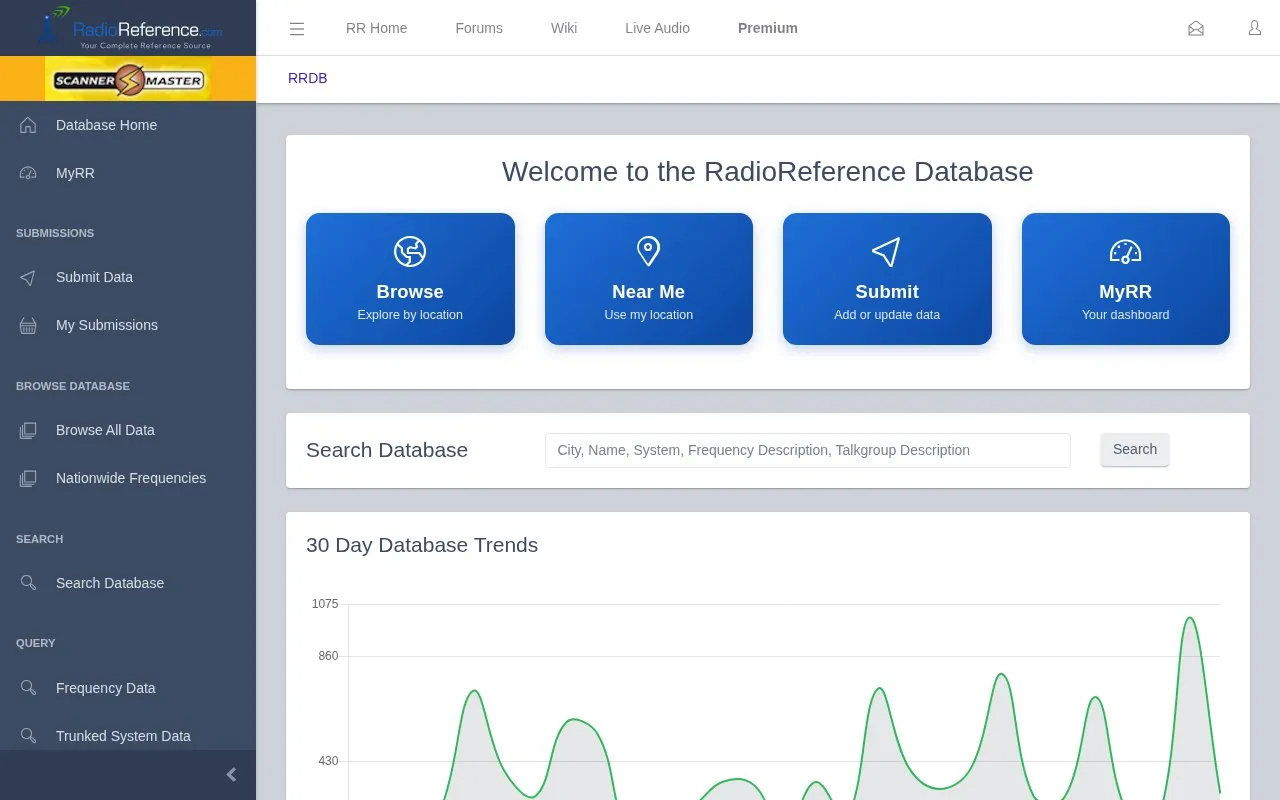Click the Nationwide Frequencies stack icon
Viewport: 1280px width, 800px height.
pyautogui.click(x=28, y=478)
